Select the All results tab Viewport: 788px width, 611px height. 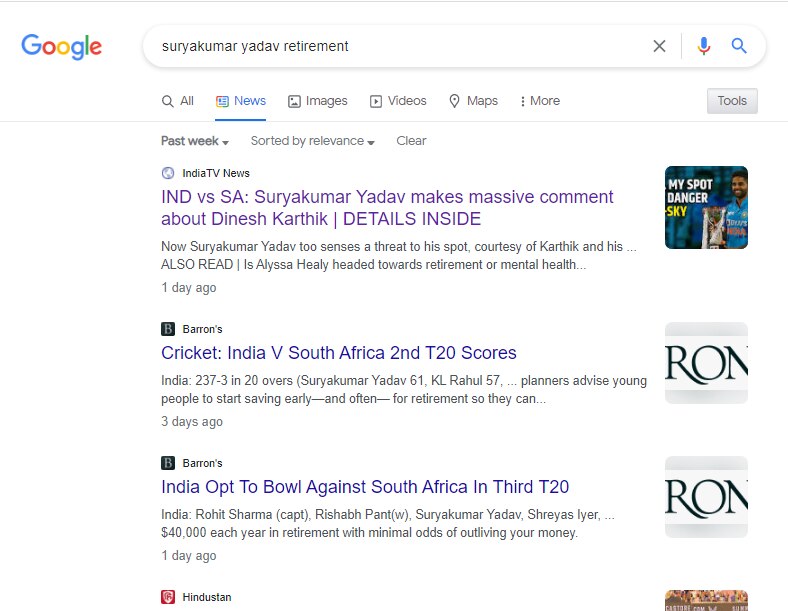178,101
